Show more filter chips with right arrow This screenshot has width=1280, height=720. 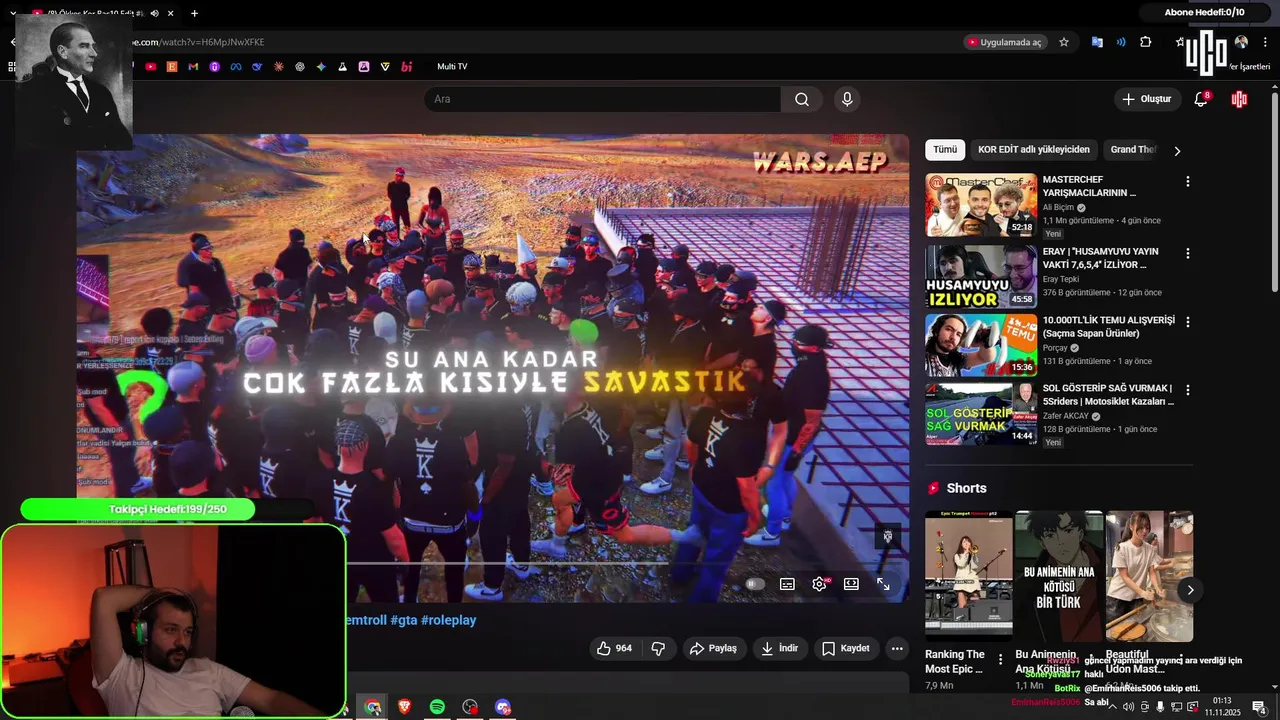[x=1177, y=151]
